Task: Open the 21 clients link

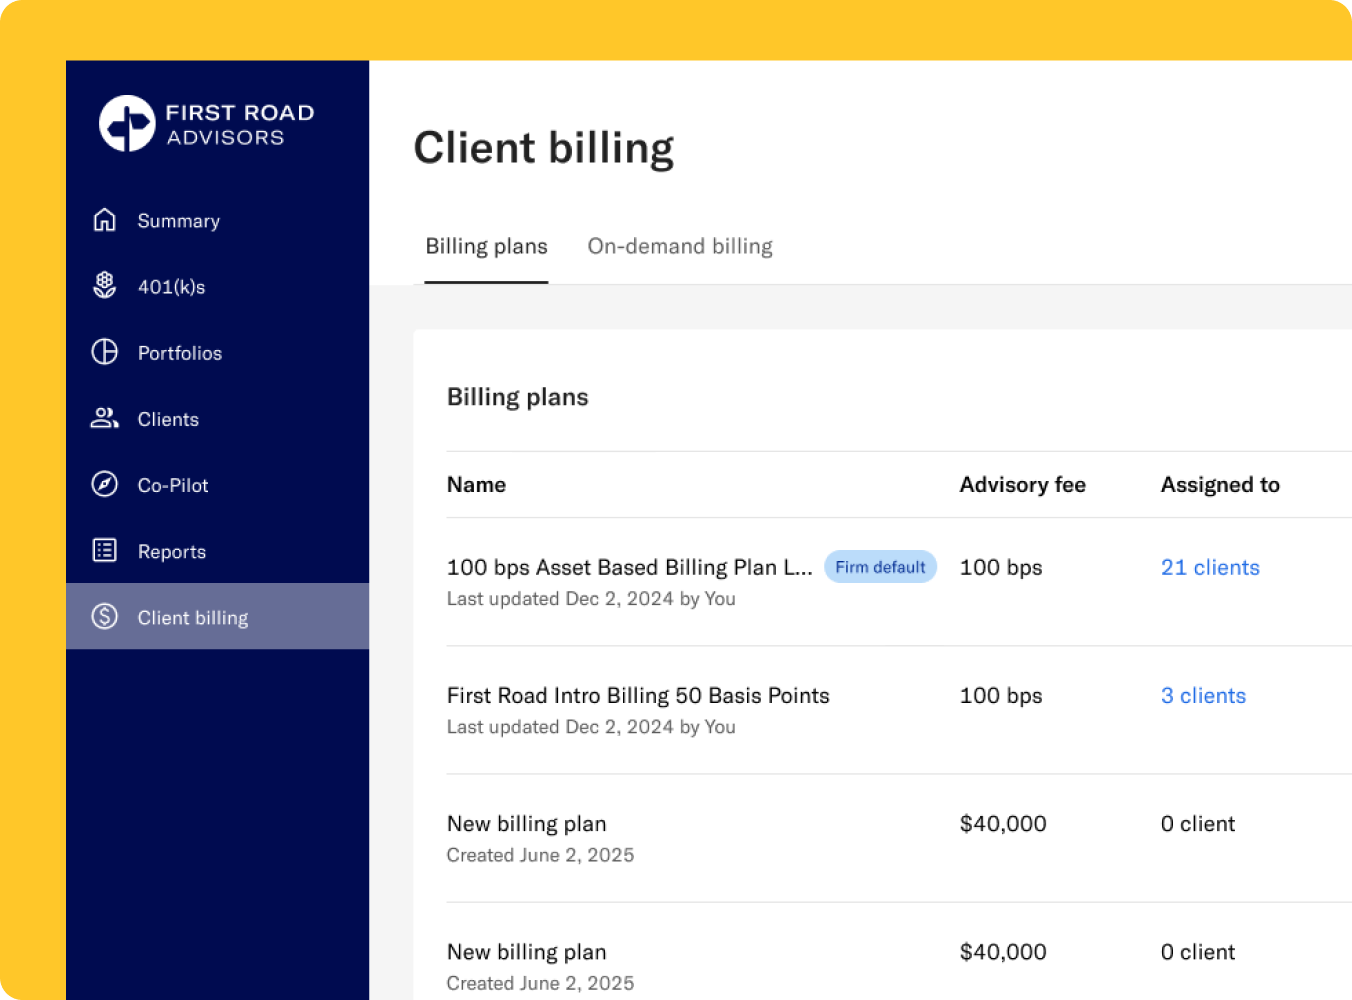Action: coord(1209,568)
